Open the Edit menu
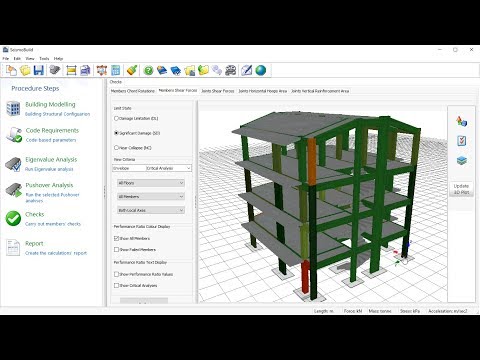The width and height of the screenshot is (480, 360). (x=17, y=59)
